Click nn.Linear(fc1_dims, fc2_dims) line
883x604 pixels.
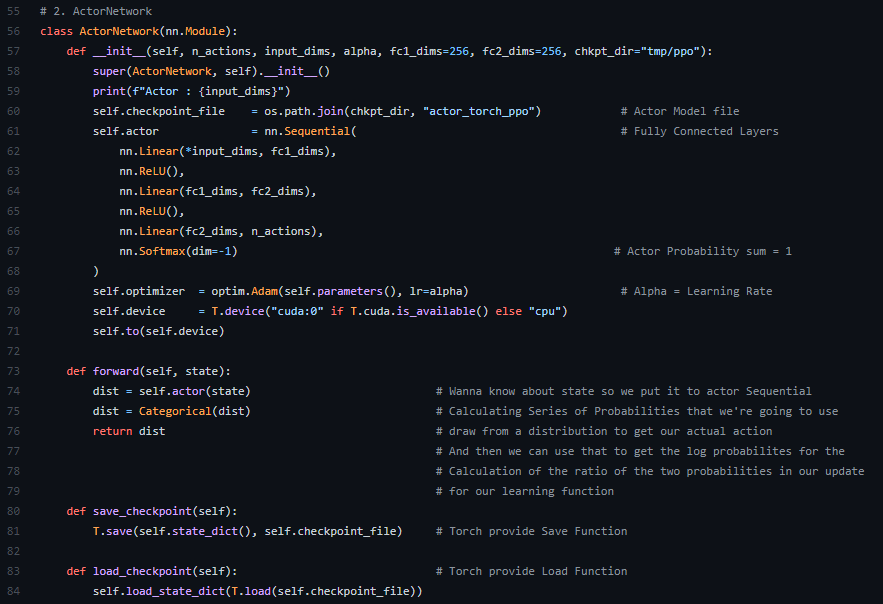pyautogui.click(x=218, y=191)
